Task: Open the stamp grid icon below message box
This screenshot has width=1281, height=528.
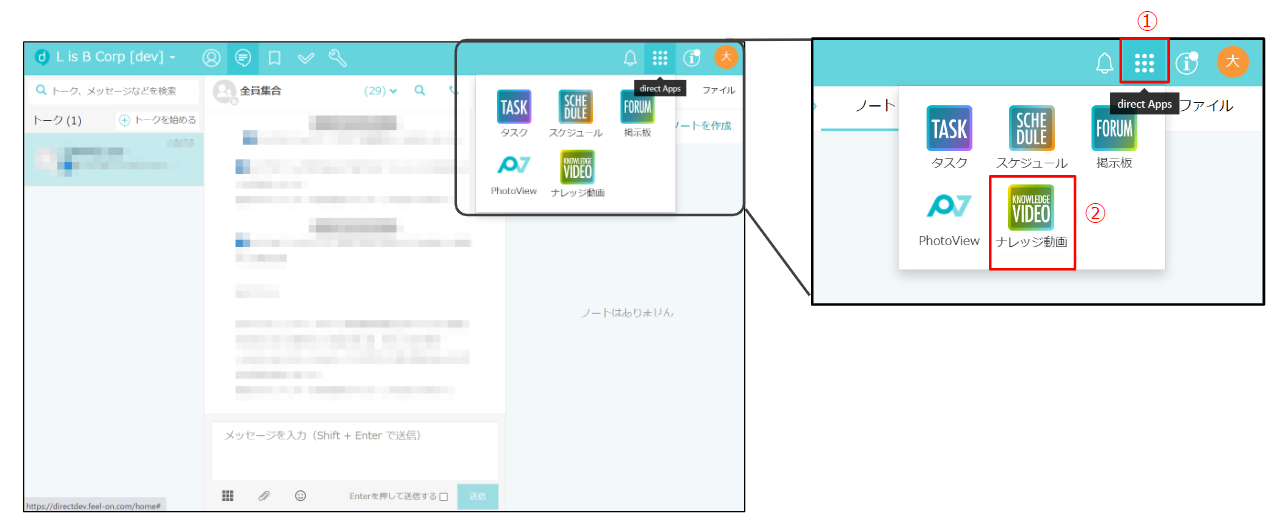Action: pyautogui.click(x=228, y=496)
